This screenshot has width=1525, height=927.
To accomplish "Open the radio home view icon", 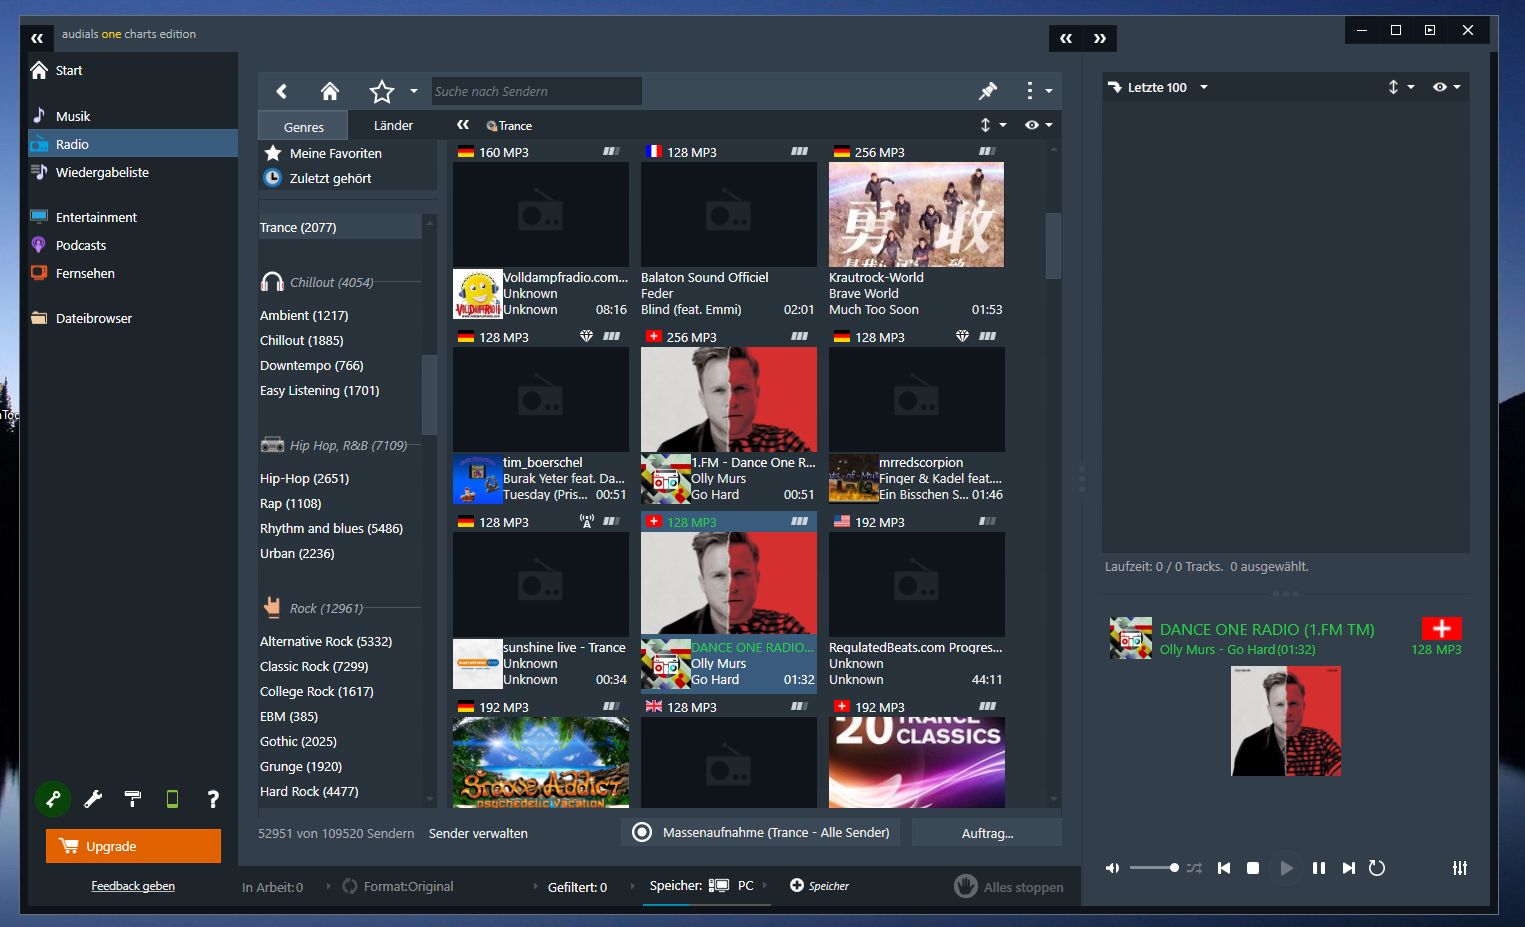I will [330, 92].
